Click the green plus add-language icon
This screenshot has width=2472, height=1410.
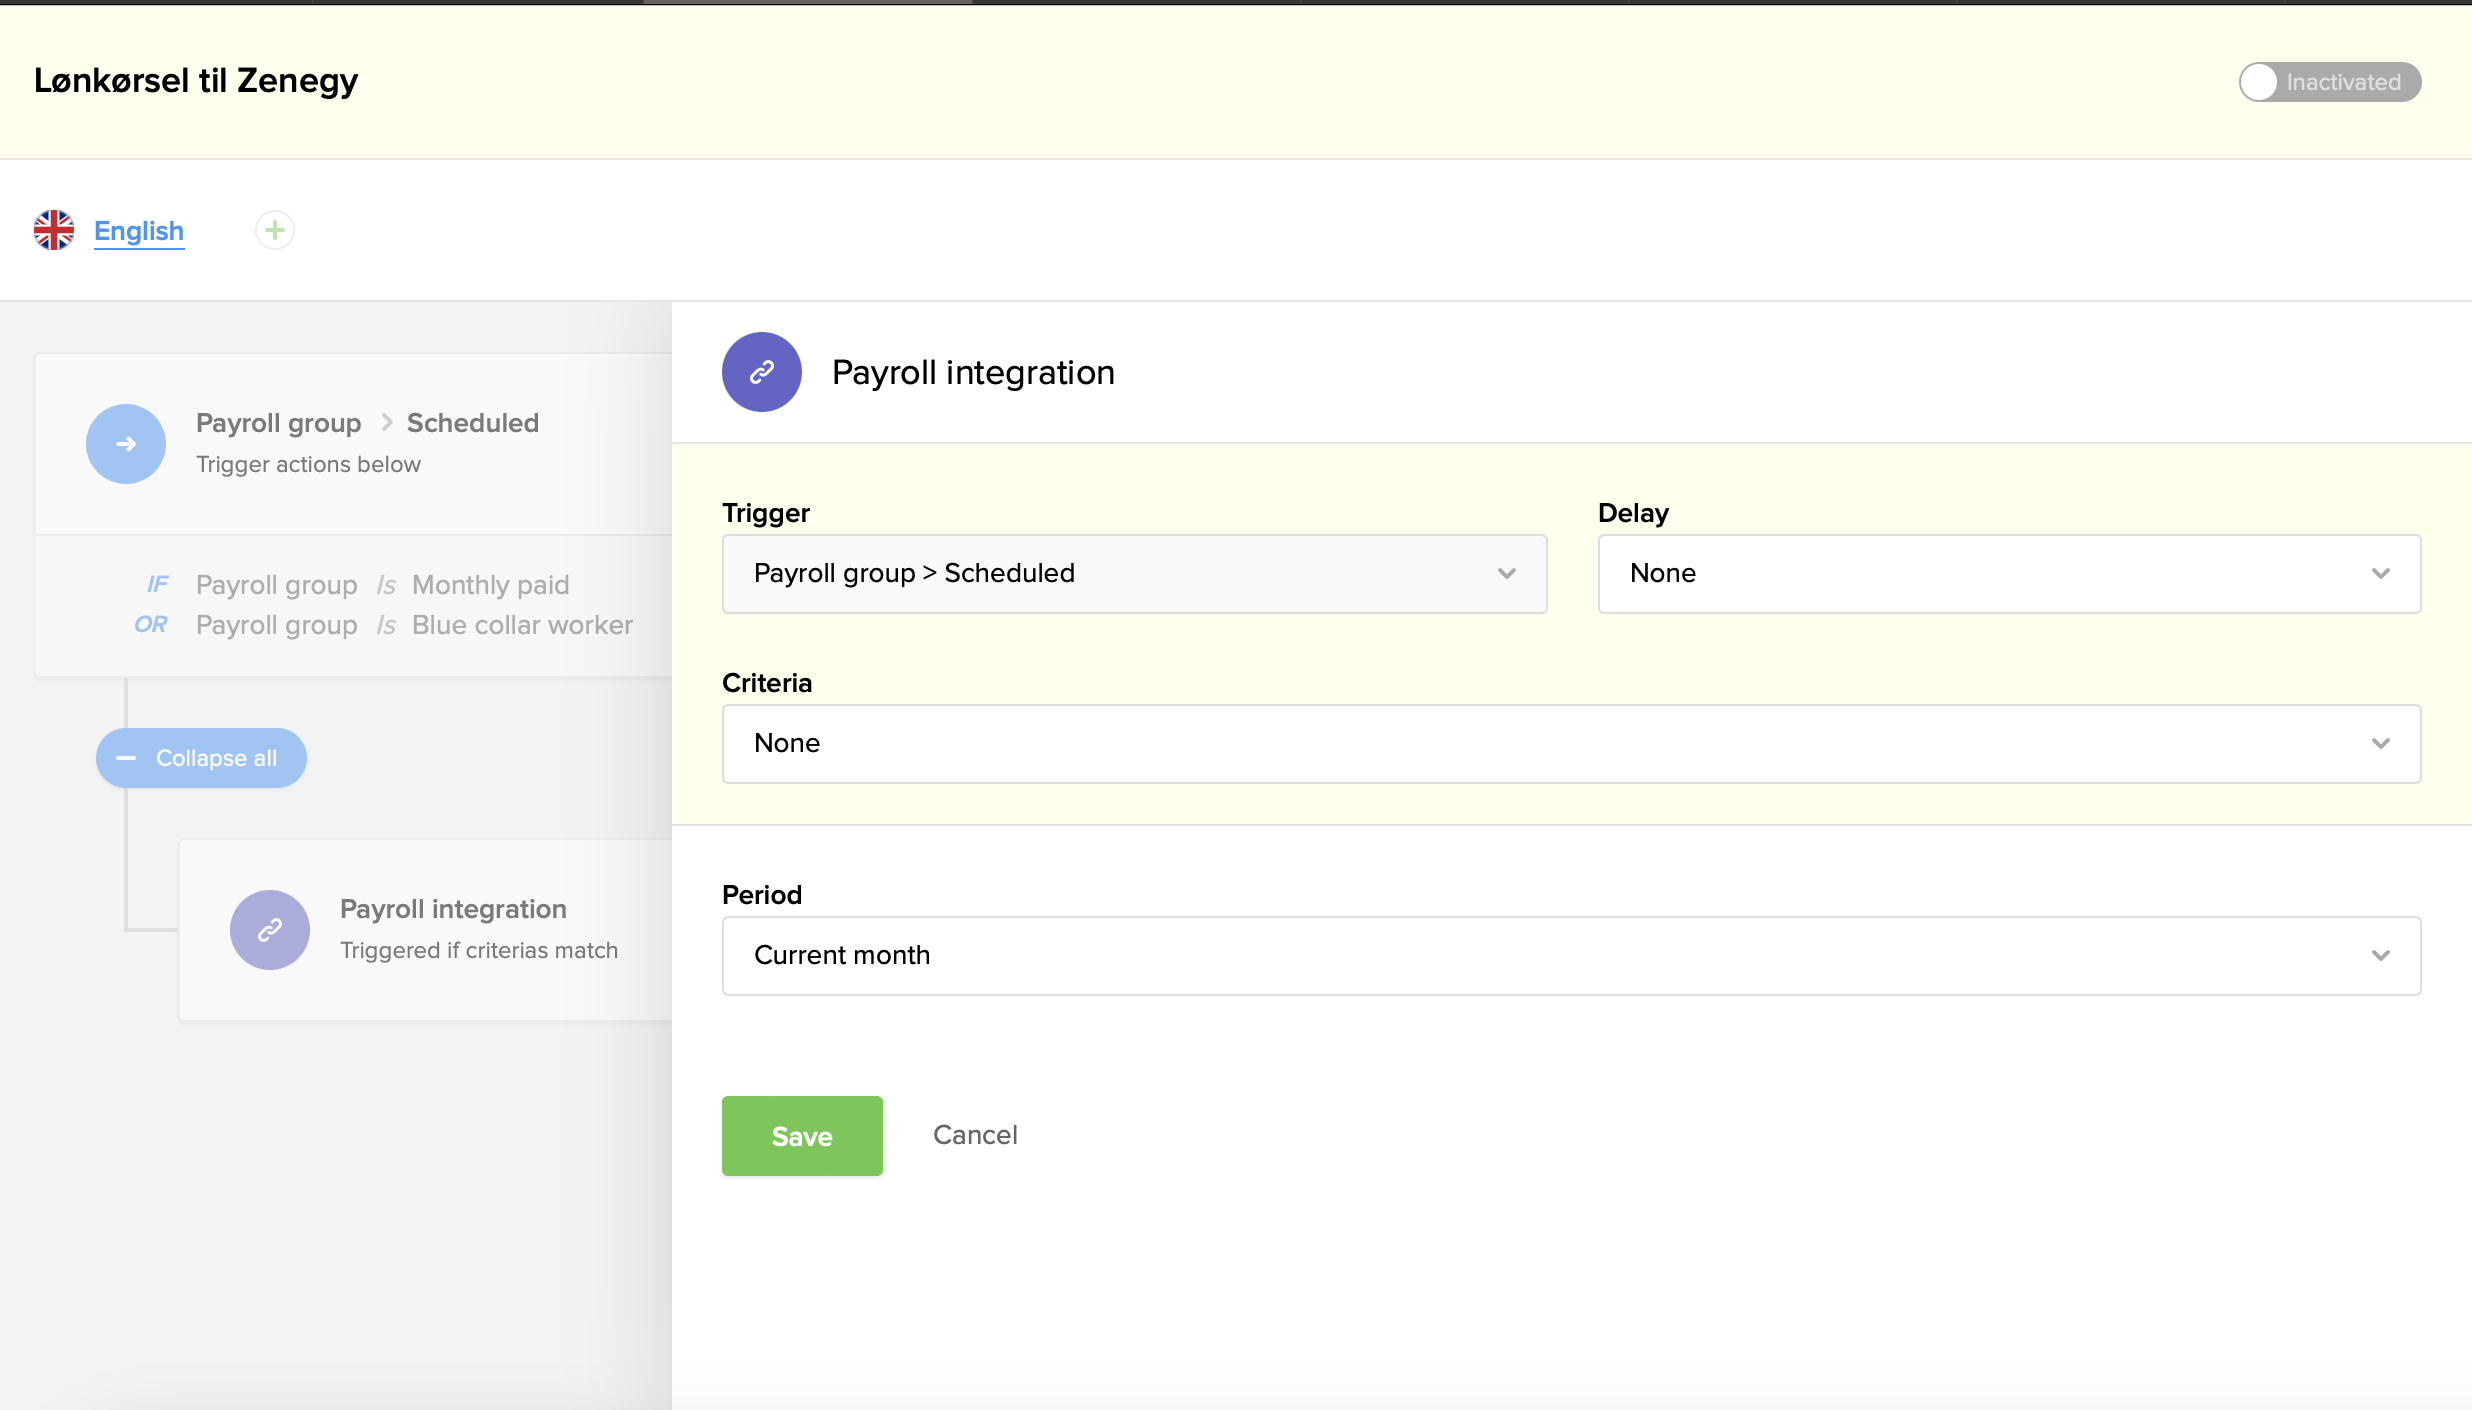(274, 230)
